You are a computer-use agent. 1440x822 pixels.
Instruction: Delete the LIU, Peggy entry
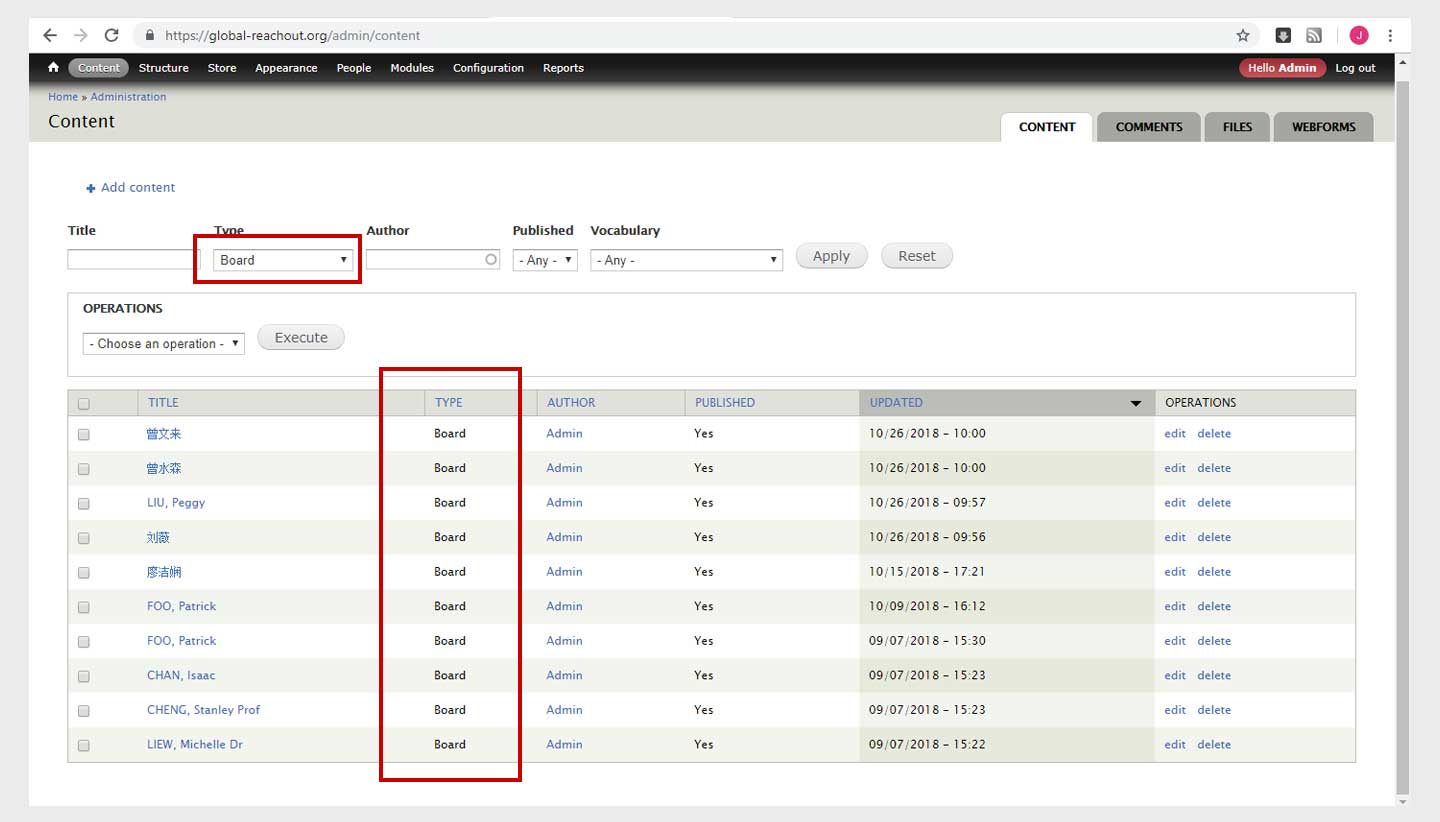[1214, 503]
